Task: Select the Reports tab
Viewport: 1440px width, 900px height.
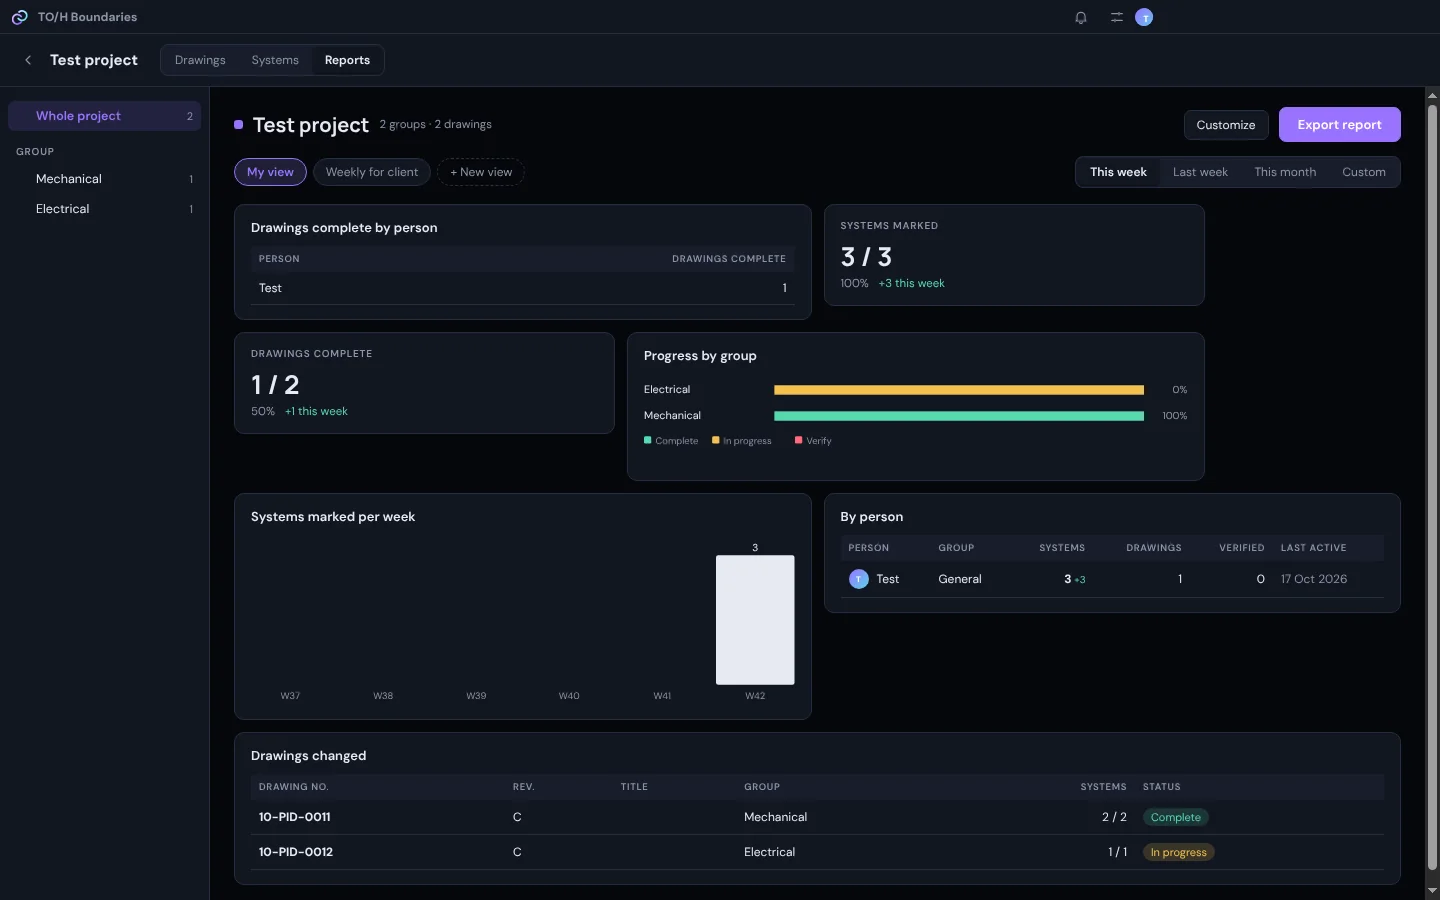Action: [347, 60]
